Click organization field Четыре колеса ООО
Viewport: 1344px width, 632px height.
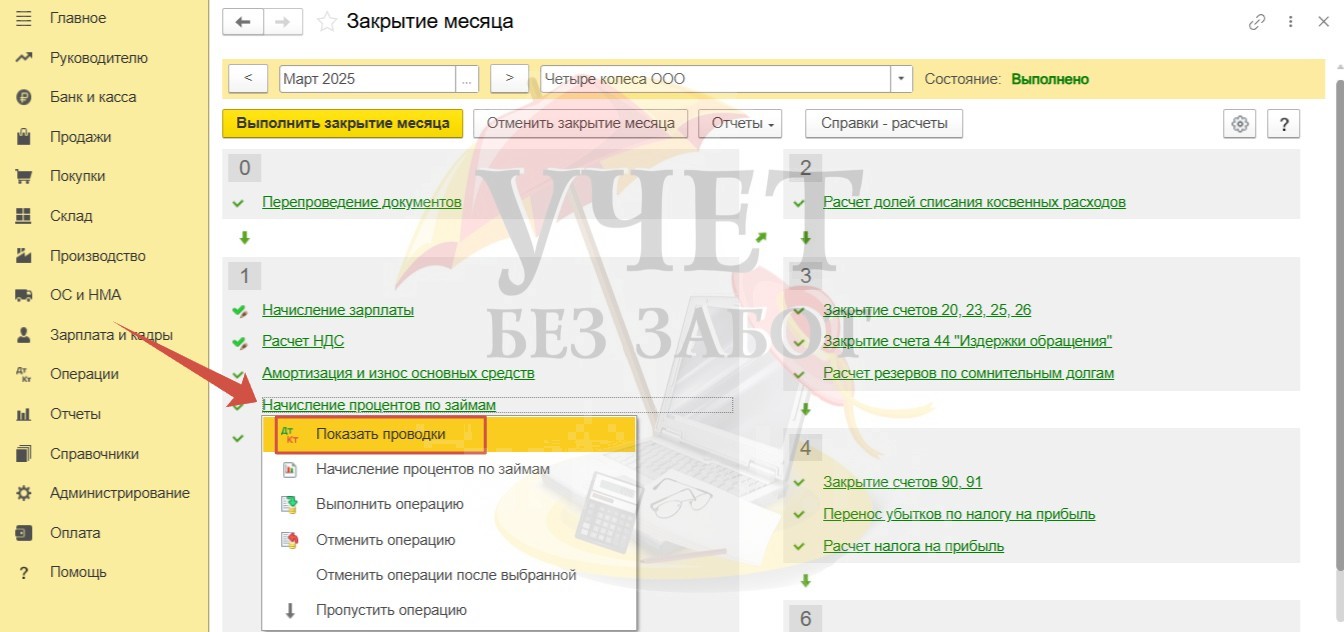point(715,79)
